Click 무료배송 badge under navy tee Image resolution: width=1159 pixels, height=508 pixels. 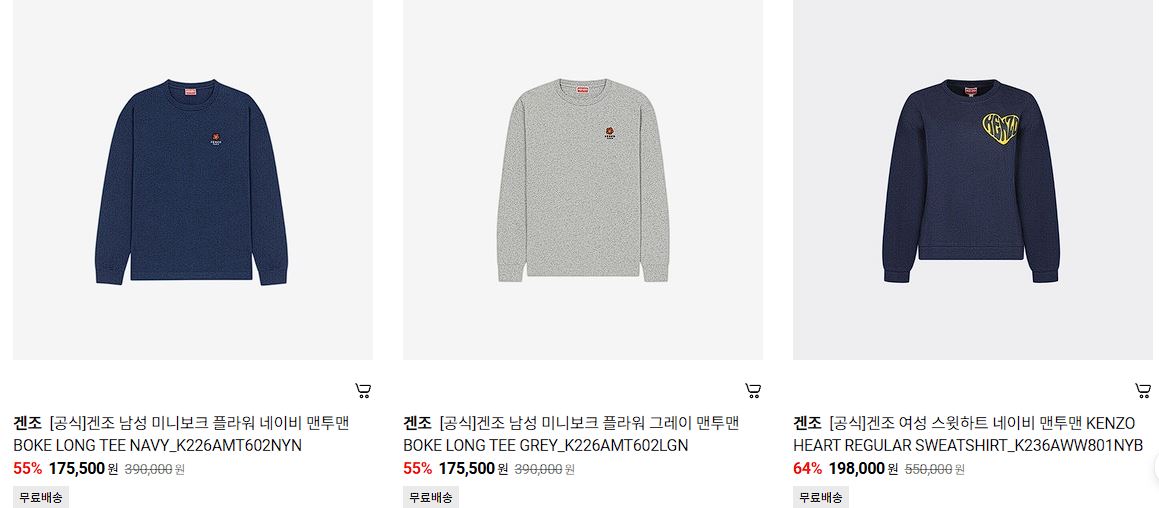tap(41, 498)
